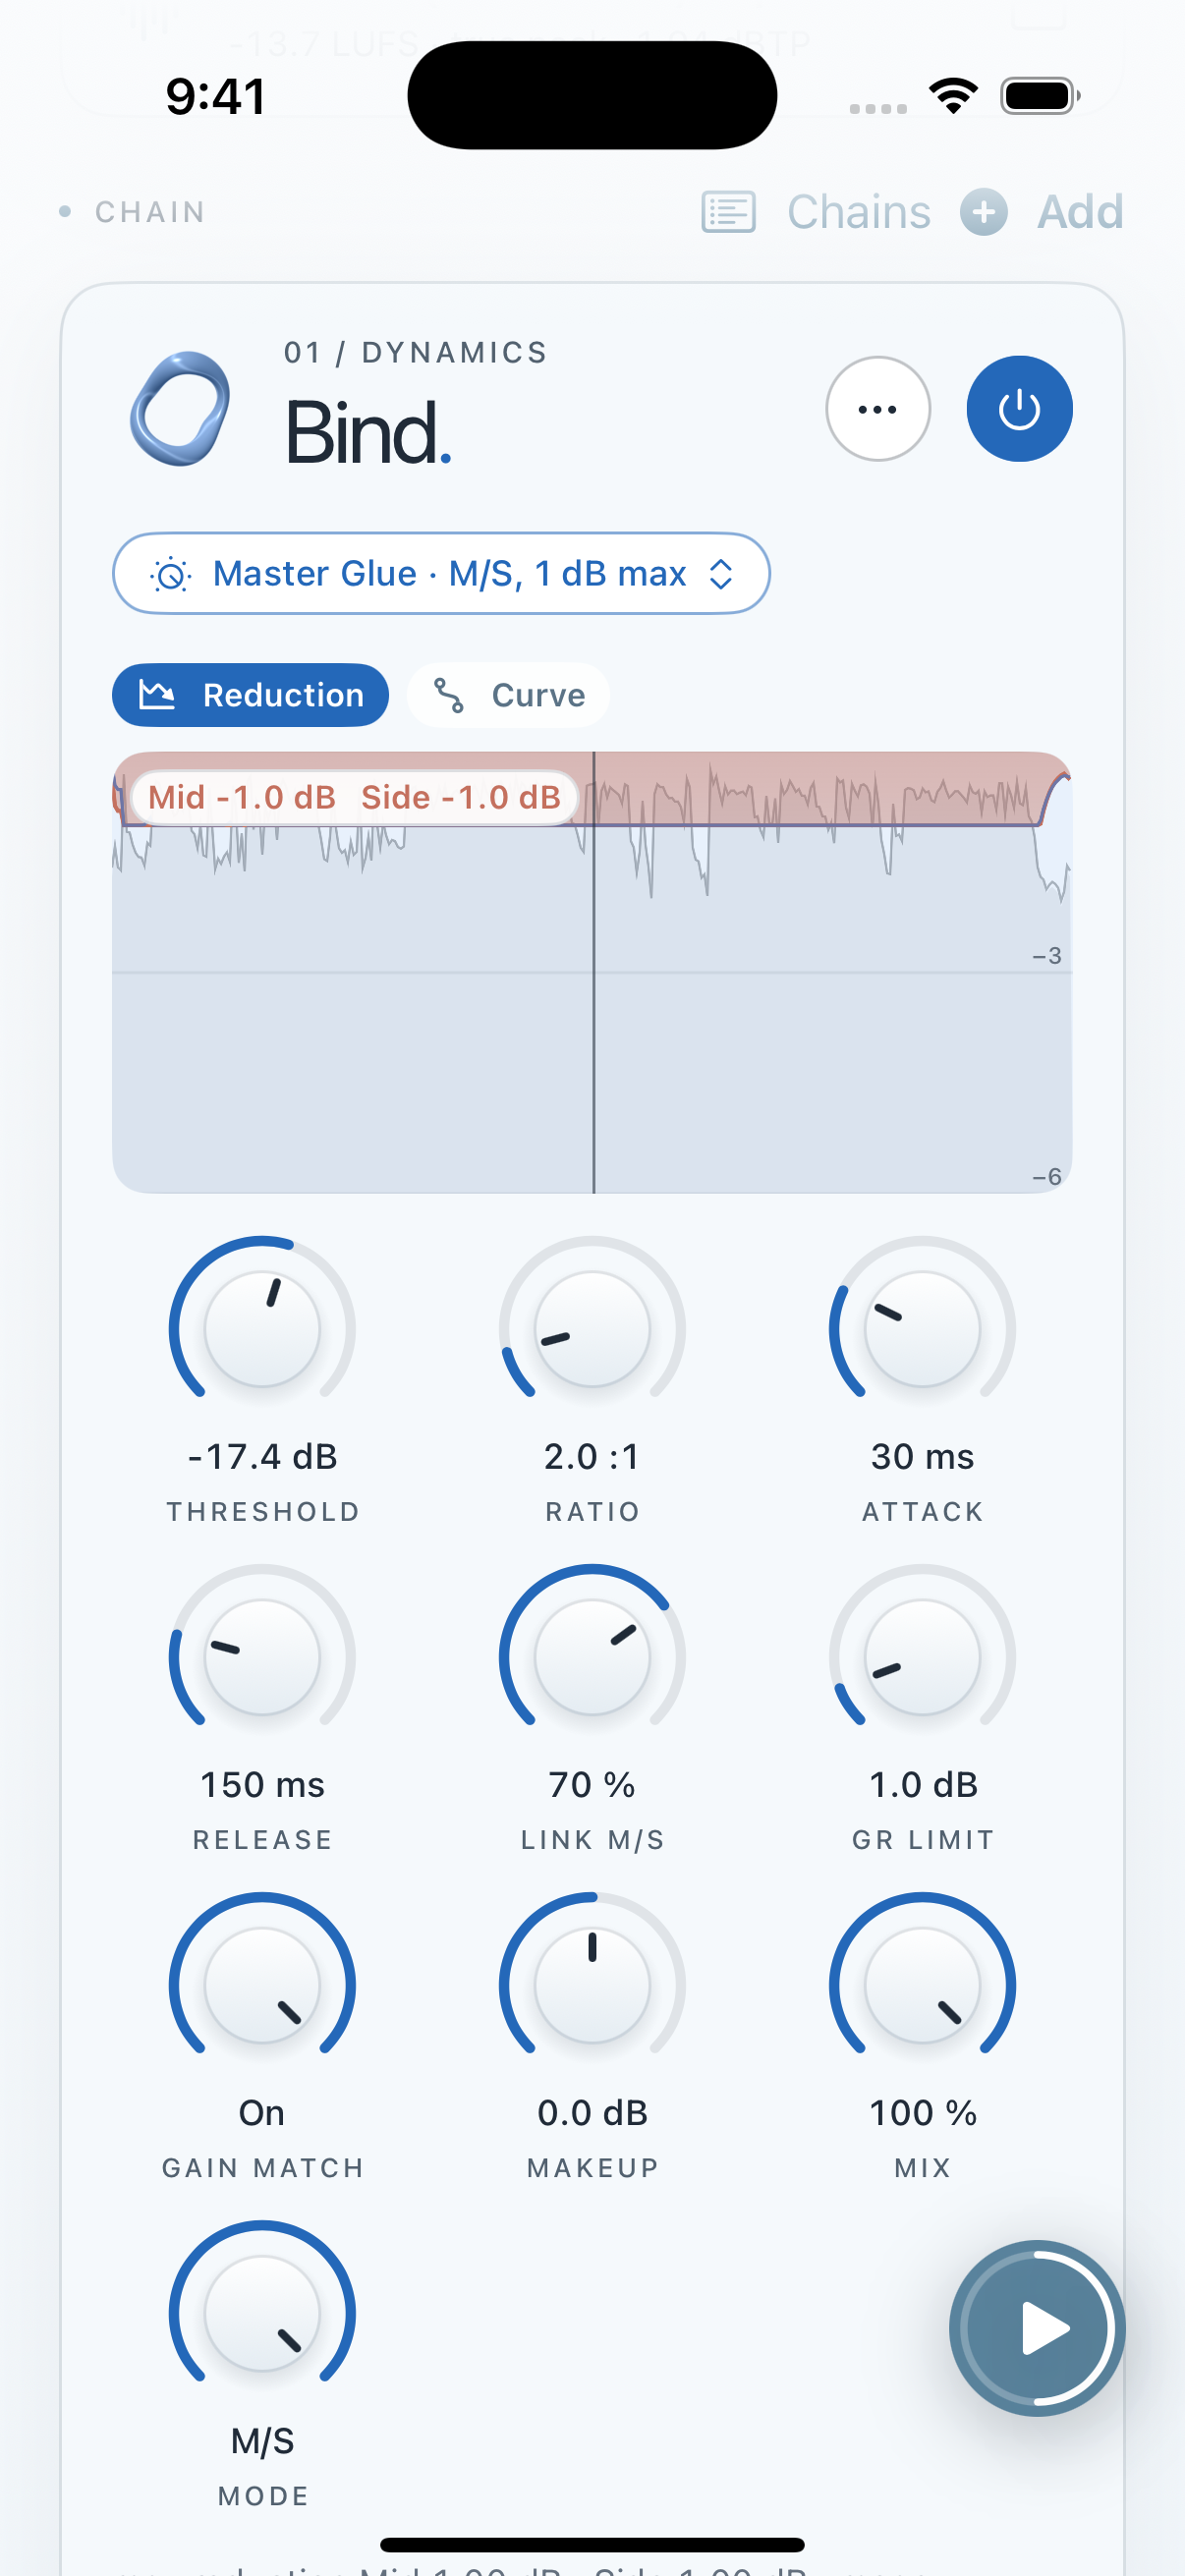Tap the On value under Gain Match

262,2113
